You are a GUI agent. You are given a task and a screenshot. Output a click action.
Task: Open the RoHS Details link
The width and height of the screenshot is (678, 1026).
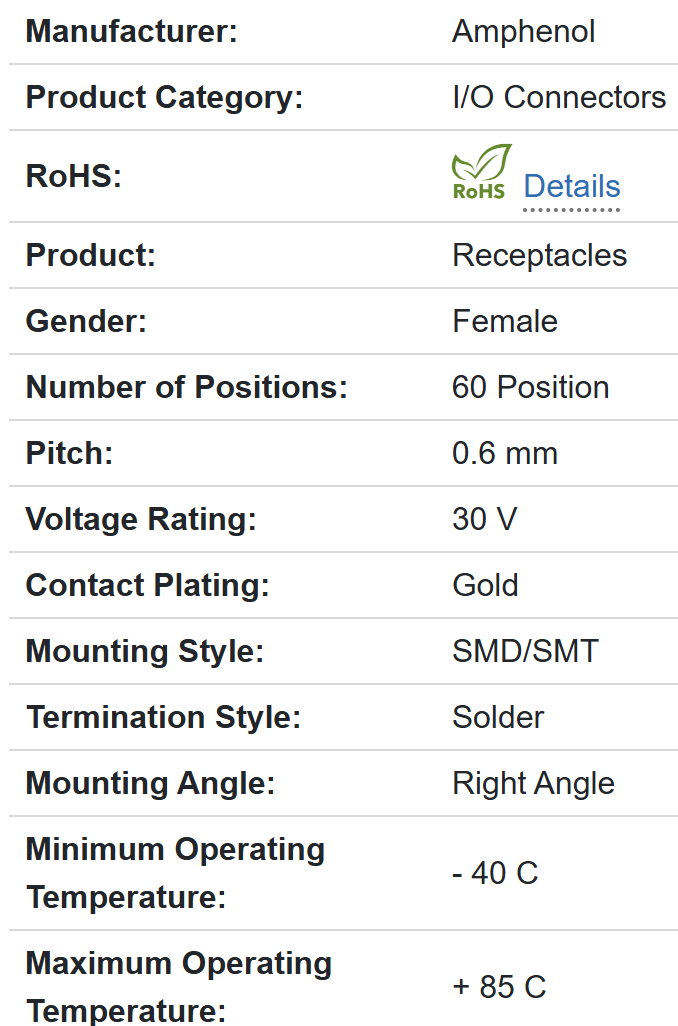572,186
